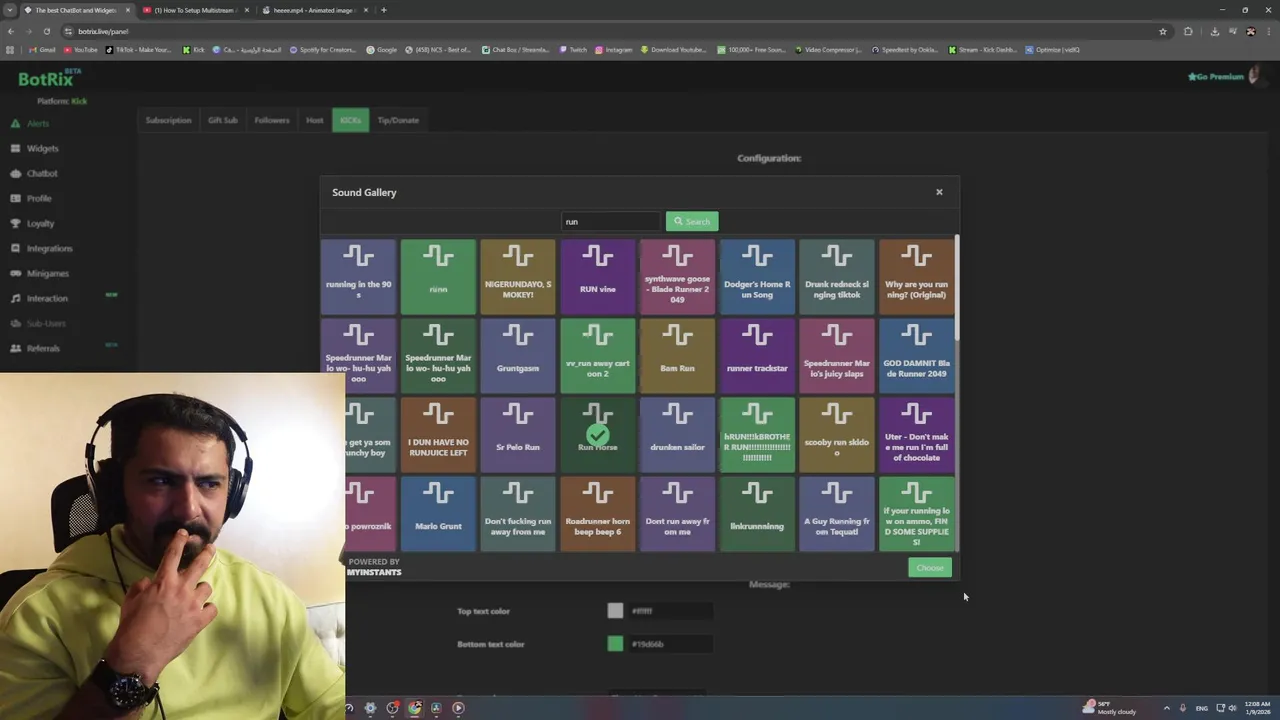The height and width of the screenshot is (720, 1280).
Task: Switch to the Host tab
Action: (x=314, y=120)
